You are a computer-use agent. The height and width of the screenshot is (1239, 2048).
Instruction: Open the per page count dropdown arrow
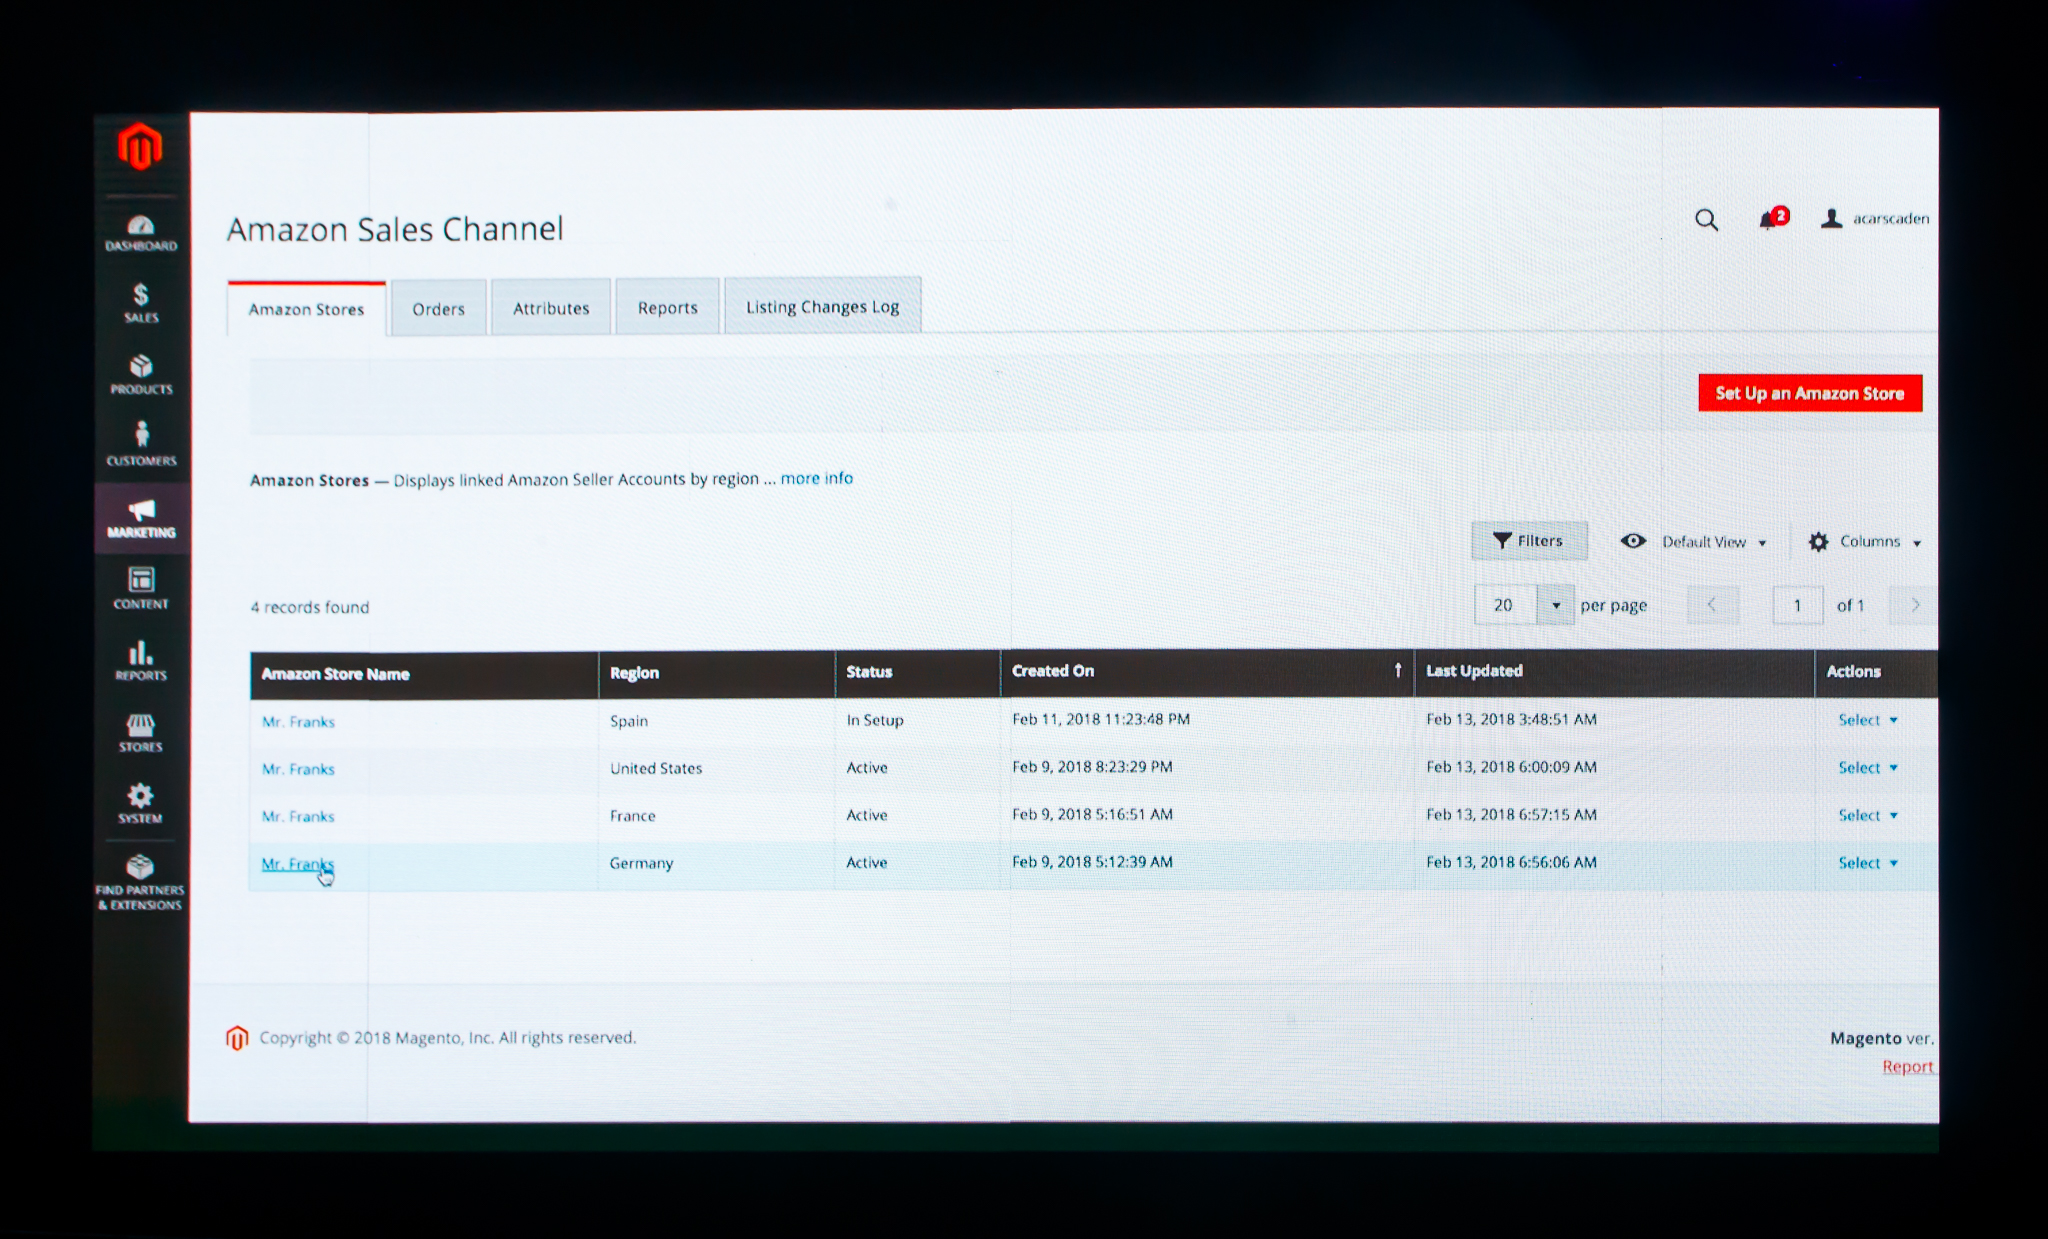coord(1555,605)
